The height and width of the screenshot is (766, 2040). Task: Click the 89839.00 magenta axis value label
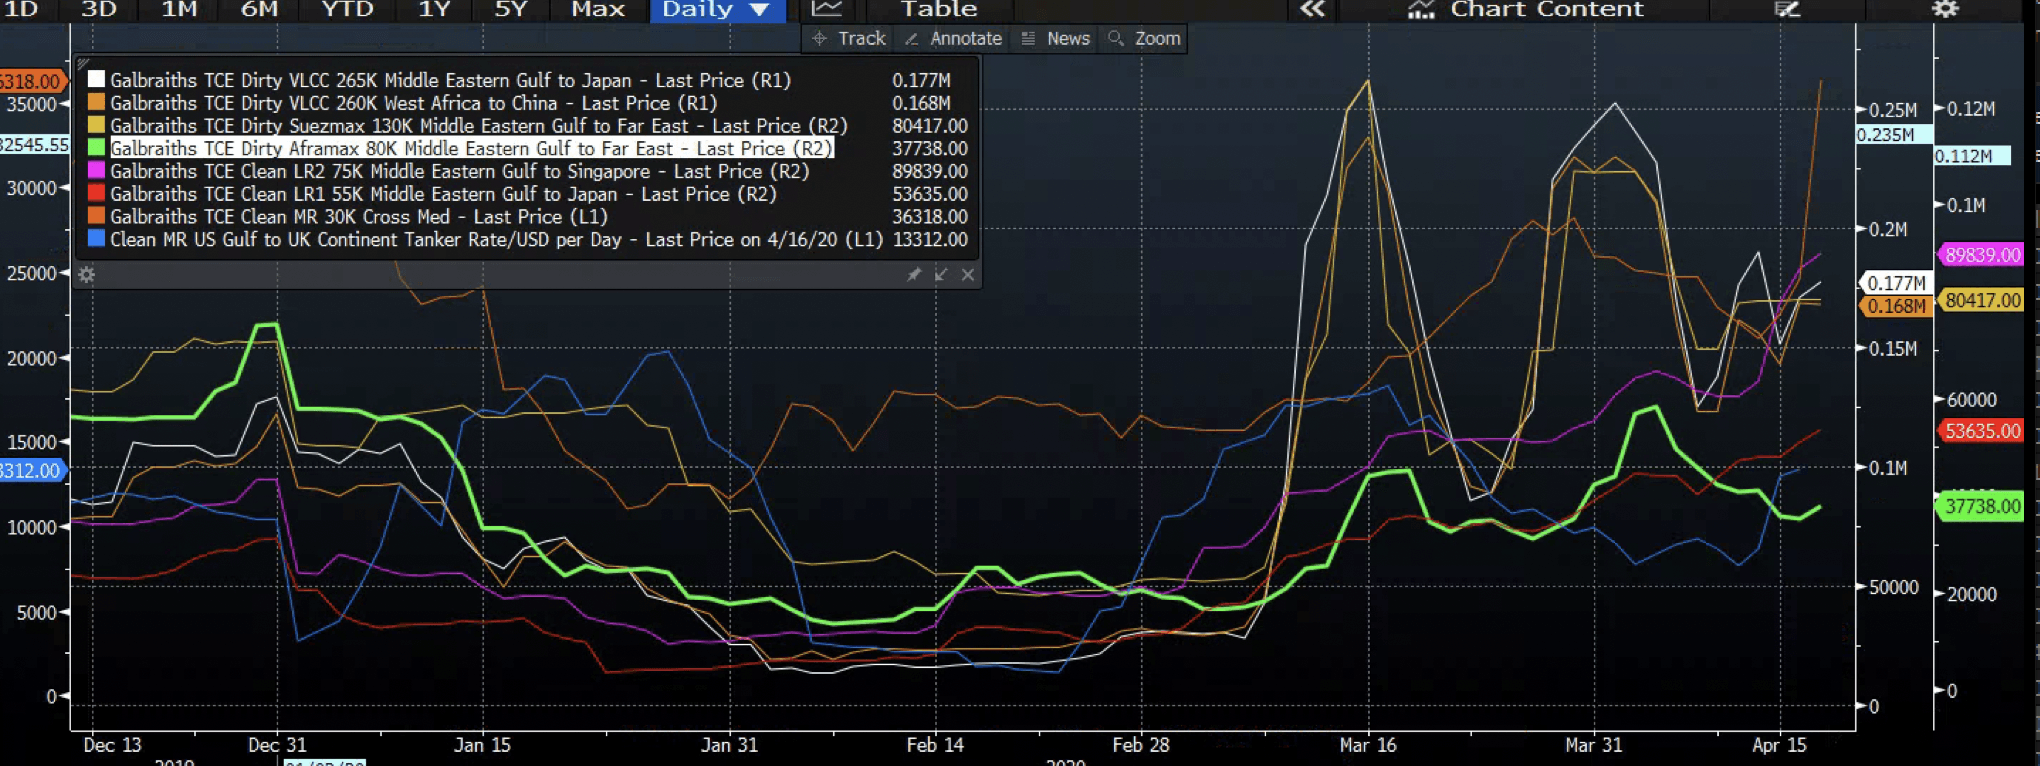[x=1982, y=255]
